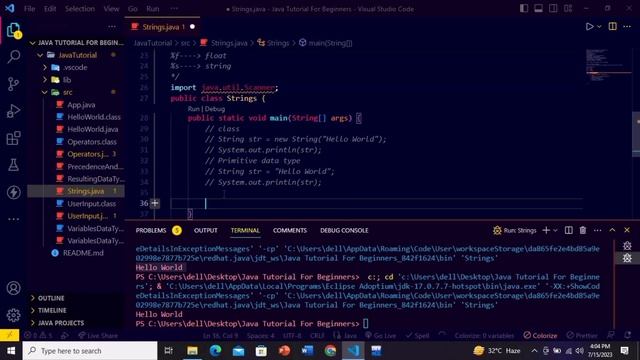Select the first terminal instance icon

(627, 246)
